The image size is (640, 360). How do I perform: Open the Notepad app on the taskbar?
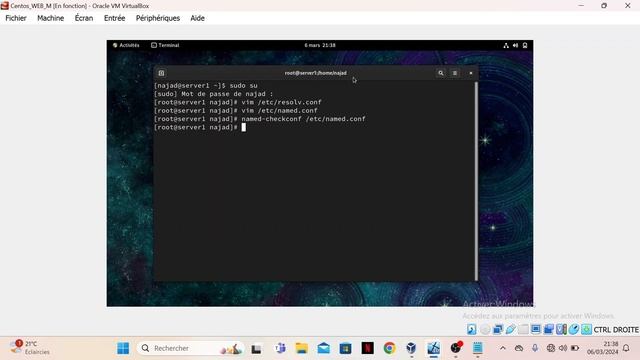click(x=478, y=348)
